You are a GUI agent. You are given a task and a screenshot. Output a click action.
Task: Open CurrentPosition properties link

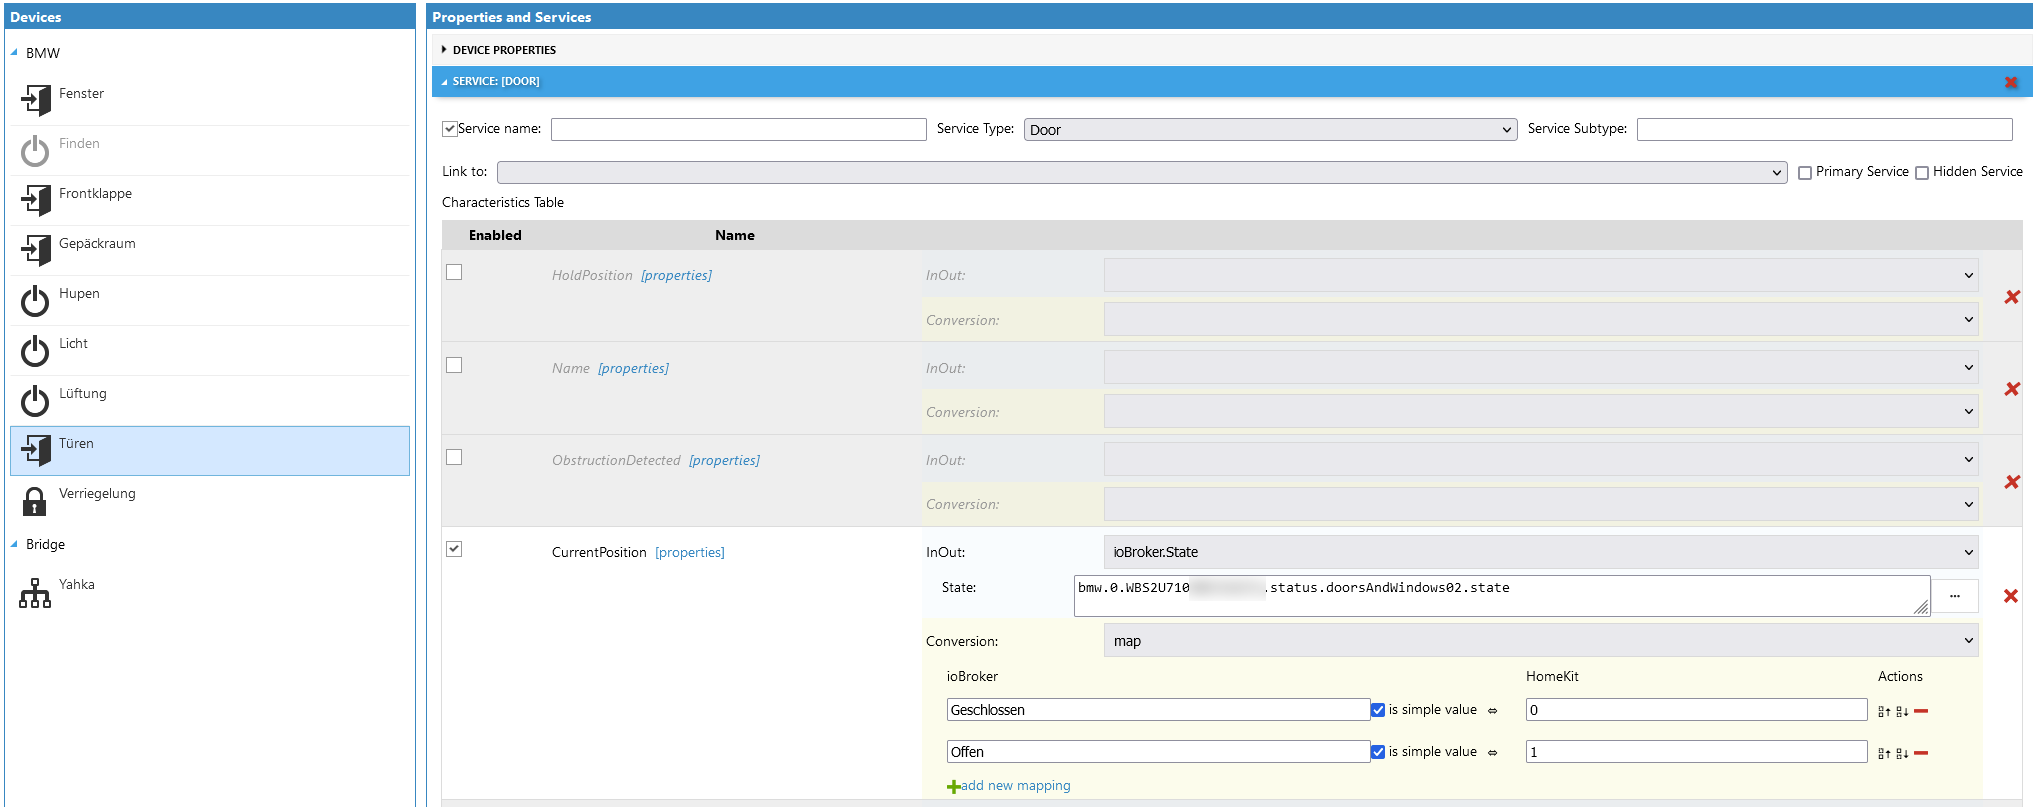point(689,553)
